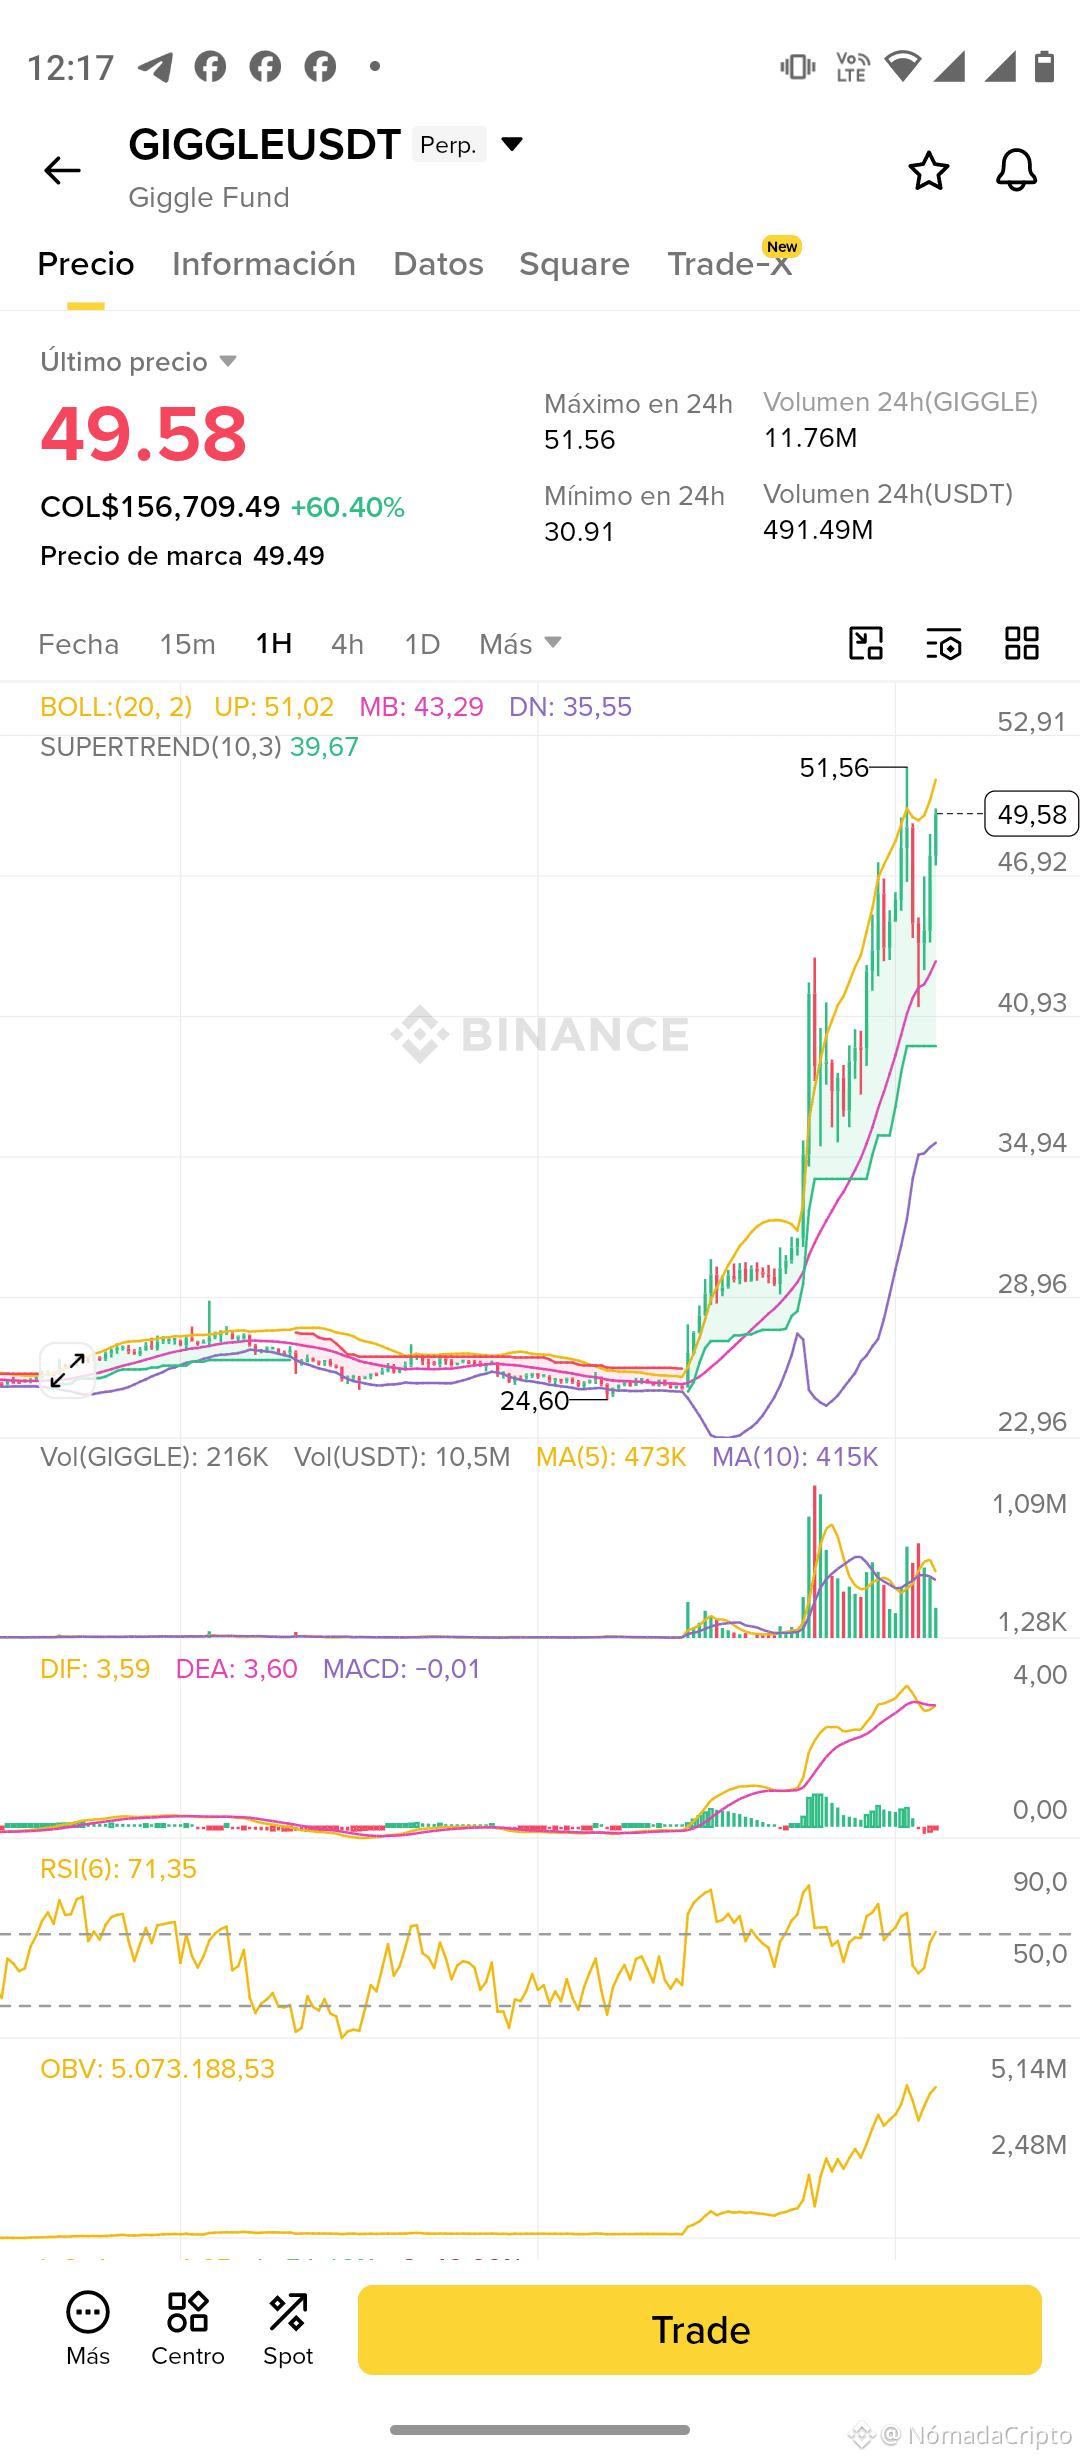Tap the battery icon in the status bar
1080x2460 pixels.
tap(1045, 67)
